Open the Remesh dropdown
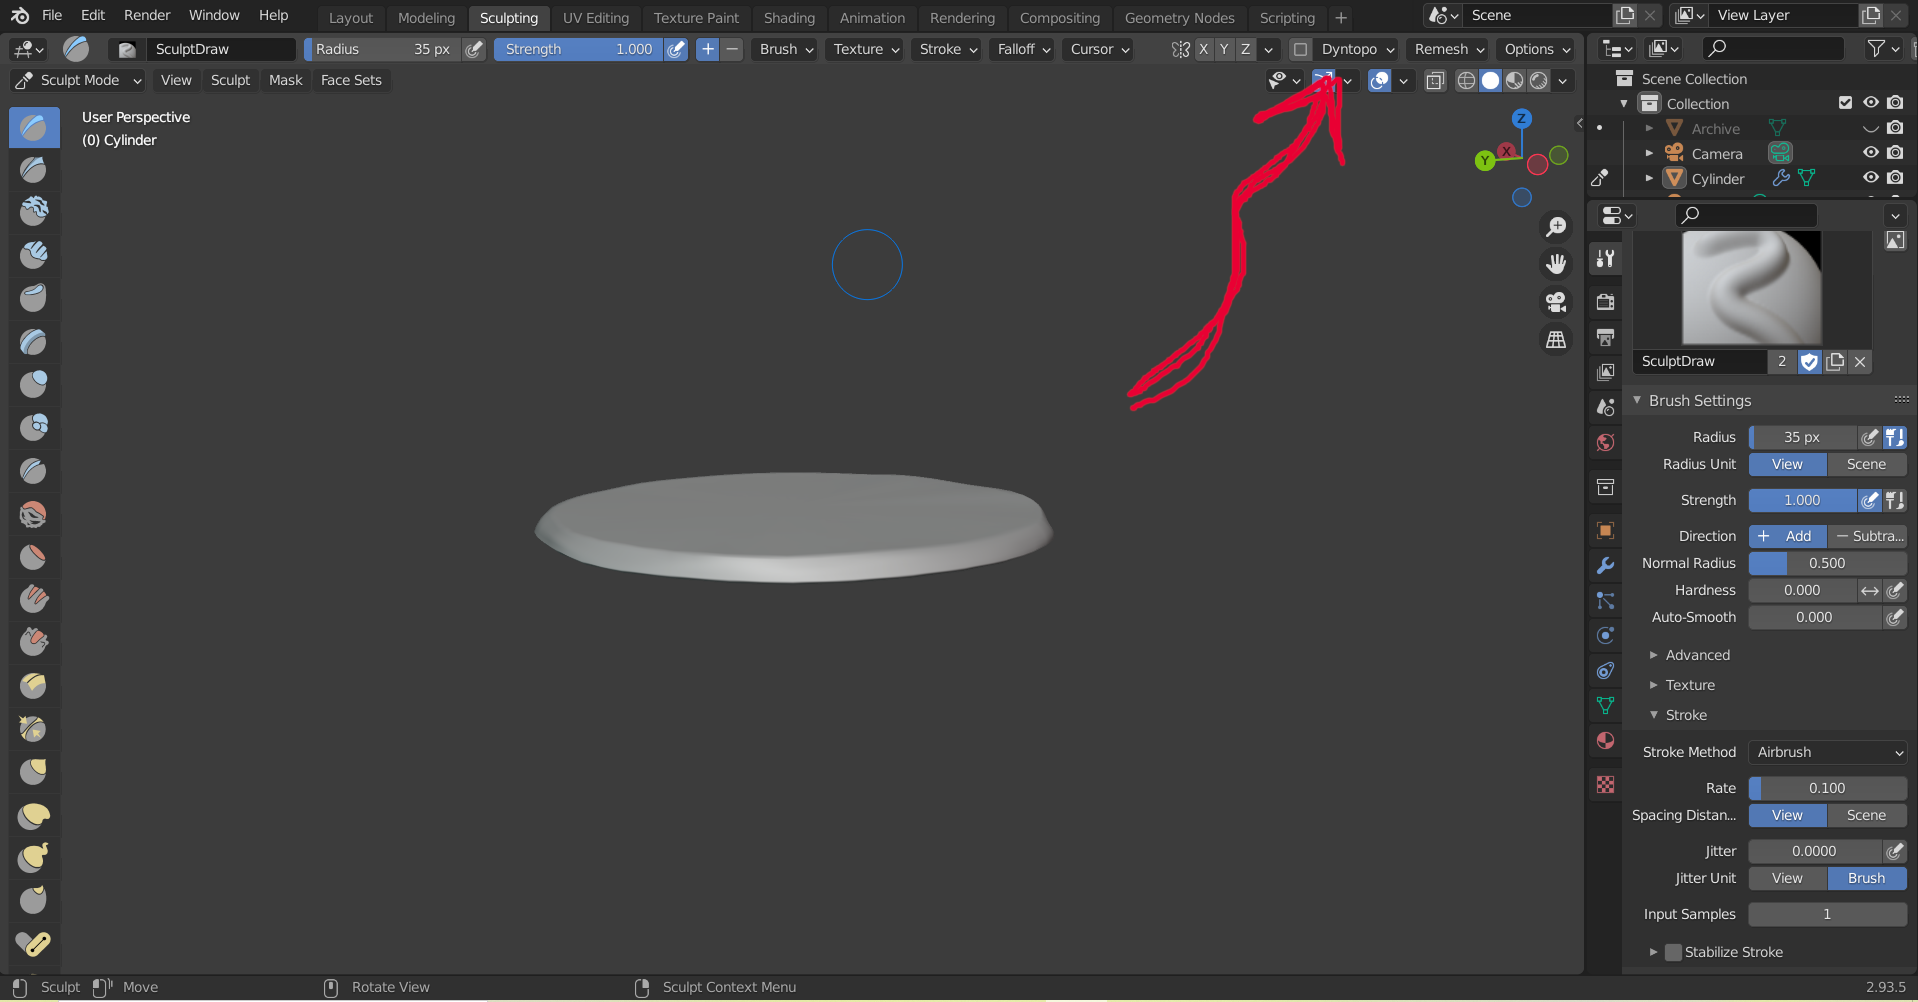 coord(1449,49)
